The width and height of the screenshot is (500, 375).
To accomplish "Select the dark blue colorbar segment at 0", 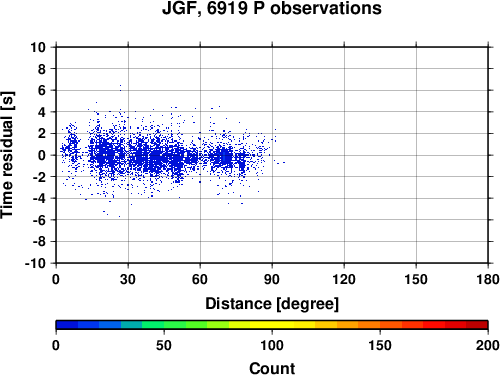I will click(x=67, y=325).
